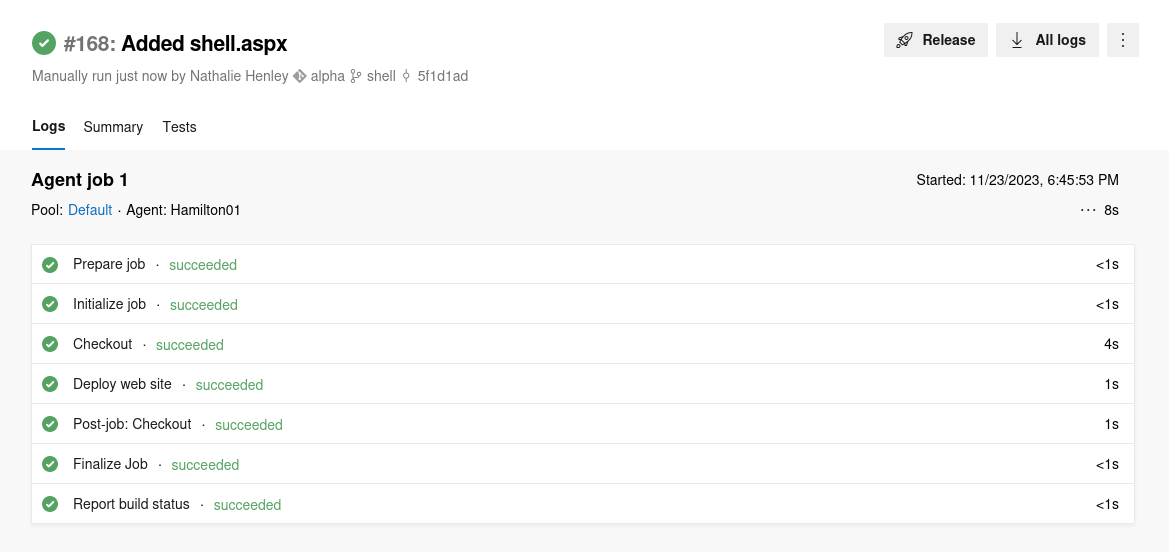Click the All logs download arrow icon
Screen dimensions: 1169x552
[x=1017, y=40]
